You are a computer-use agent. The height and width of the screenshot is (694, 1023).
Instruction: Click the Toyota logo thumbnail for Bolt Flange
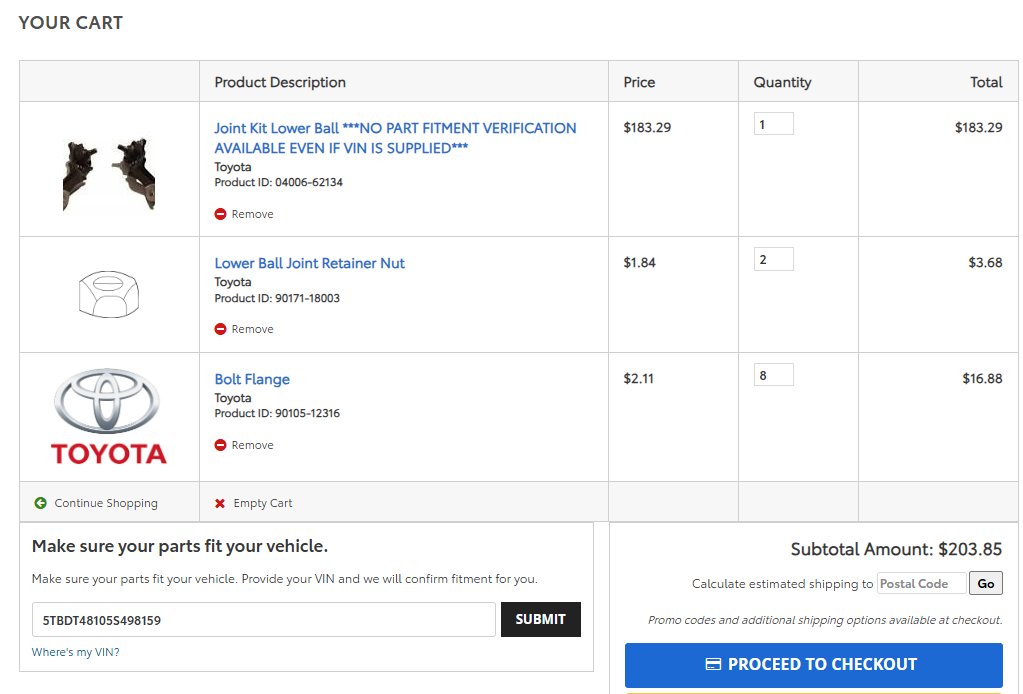pyautogui.click(x=108, y=417)
